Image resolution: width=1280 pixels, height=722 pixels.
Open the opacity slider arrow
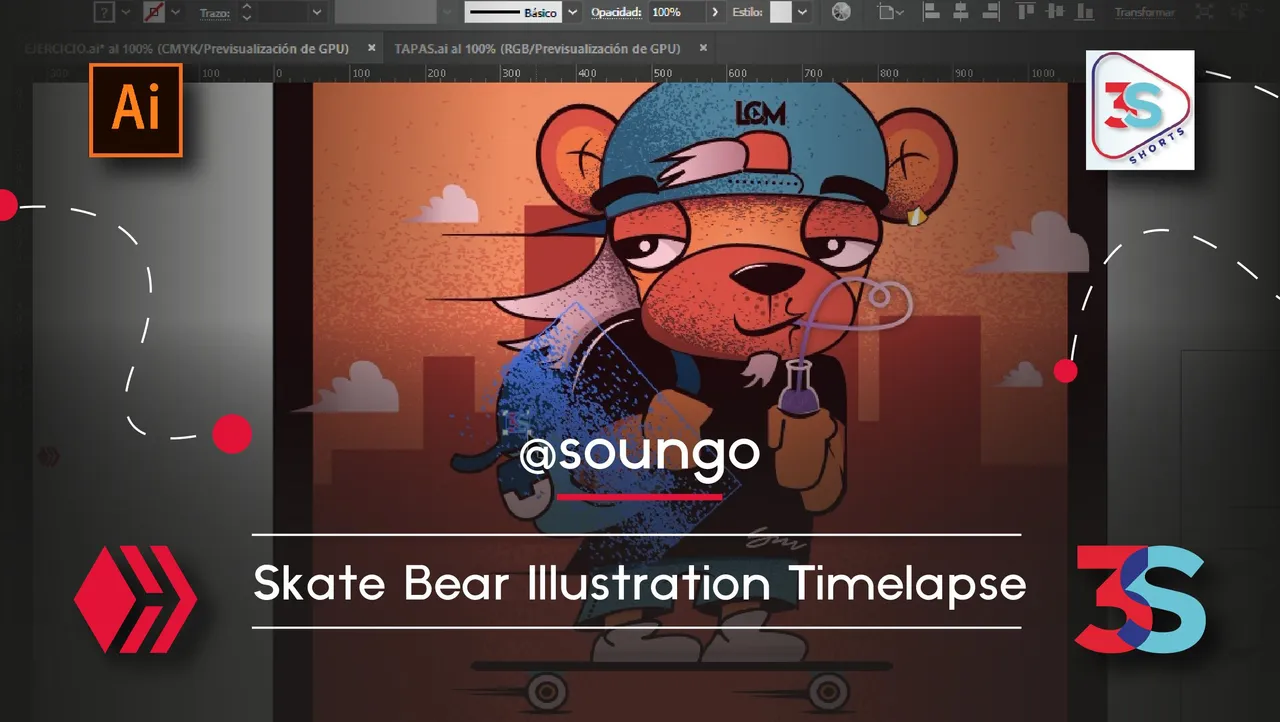click(x=715, y=12)
